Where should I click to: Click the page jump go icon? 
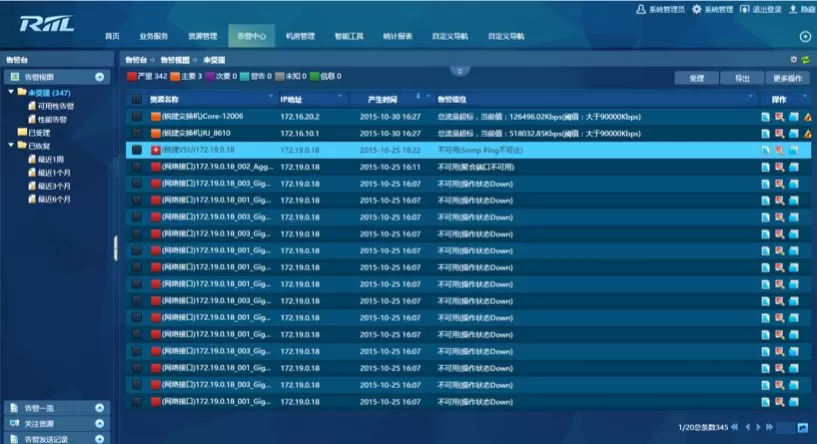coord(803,427)
